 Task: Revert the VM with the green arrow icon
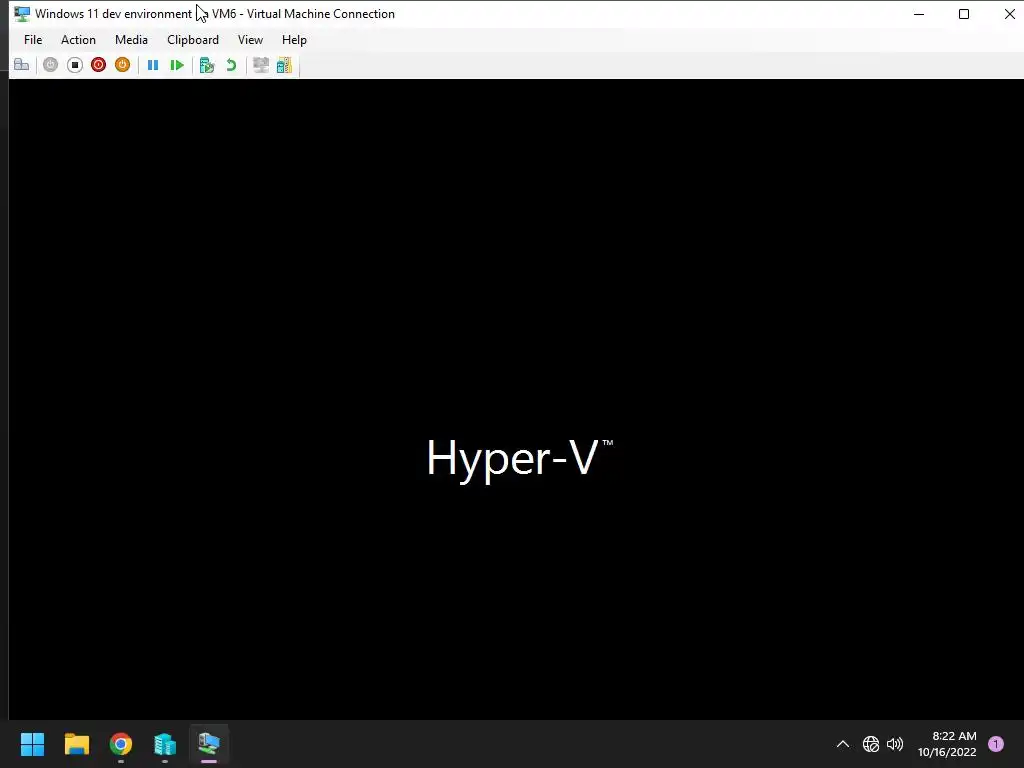(x=231, y=65)
